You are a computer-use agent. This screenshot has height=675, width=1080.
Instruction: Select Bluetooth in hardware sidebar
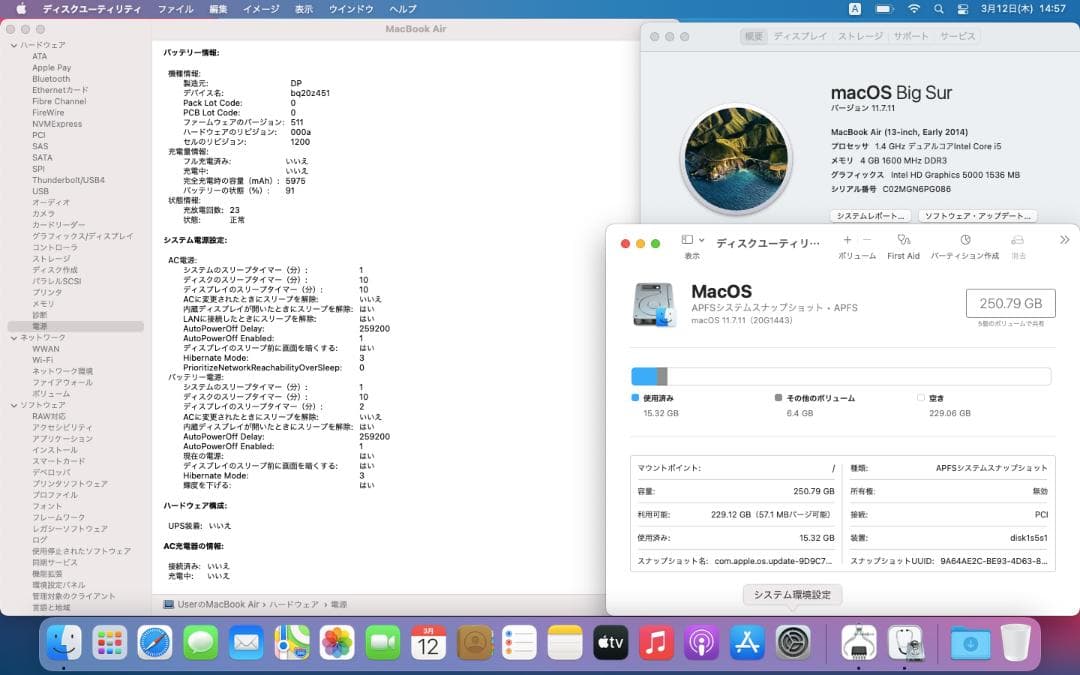[x=51, y=79]
